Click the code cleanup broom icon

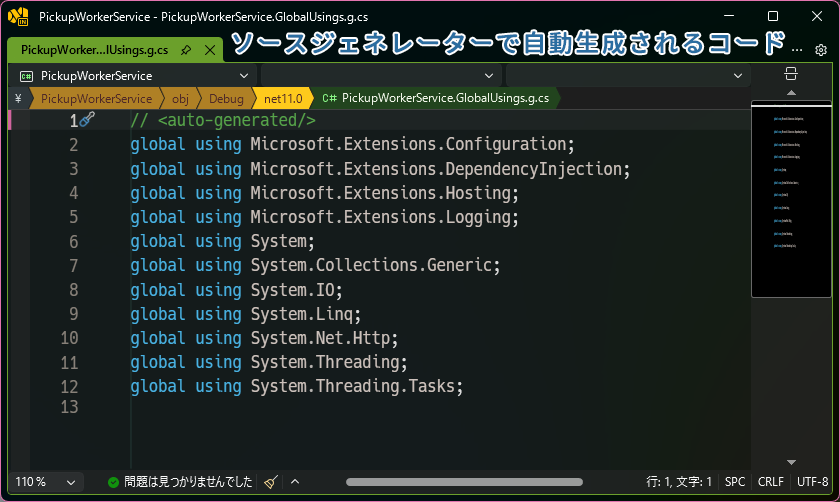[271, 482]
